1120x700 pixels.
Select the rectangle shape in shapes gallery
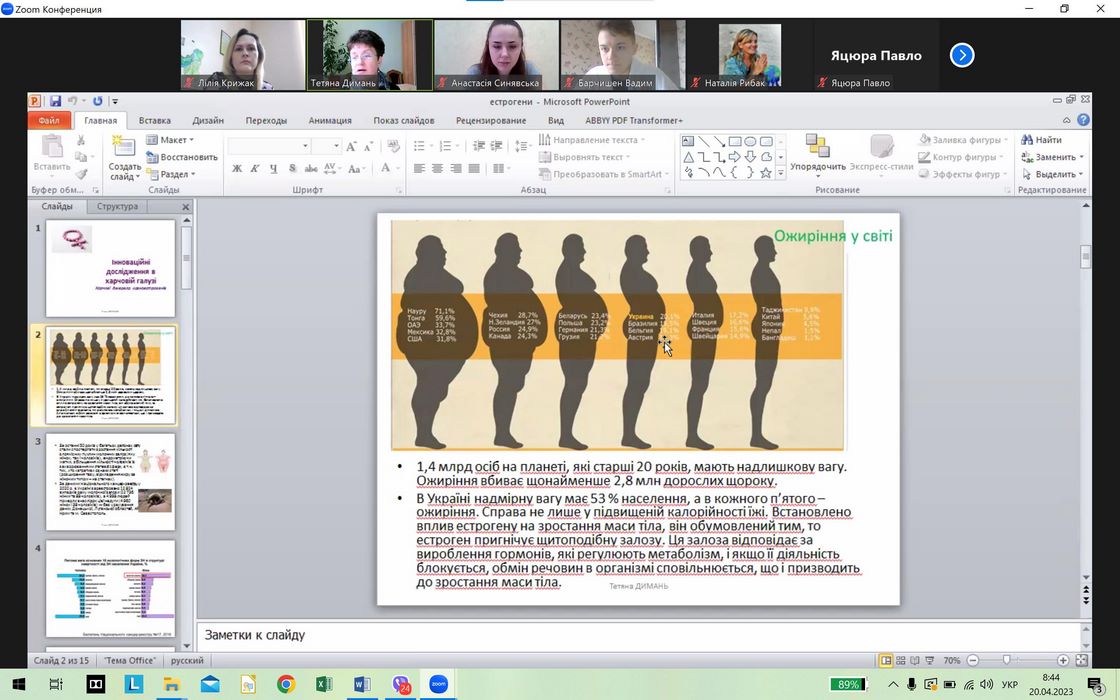735,141
